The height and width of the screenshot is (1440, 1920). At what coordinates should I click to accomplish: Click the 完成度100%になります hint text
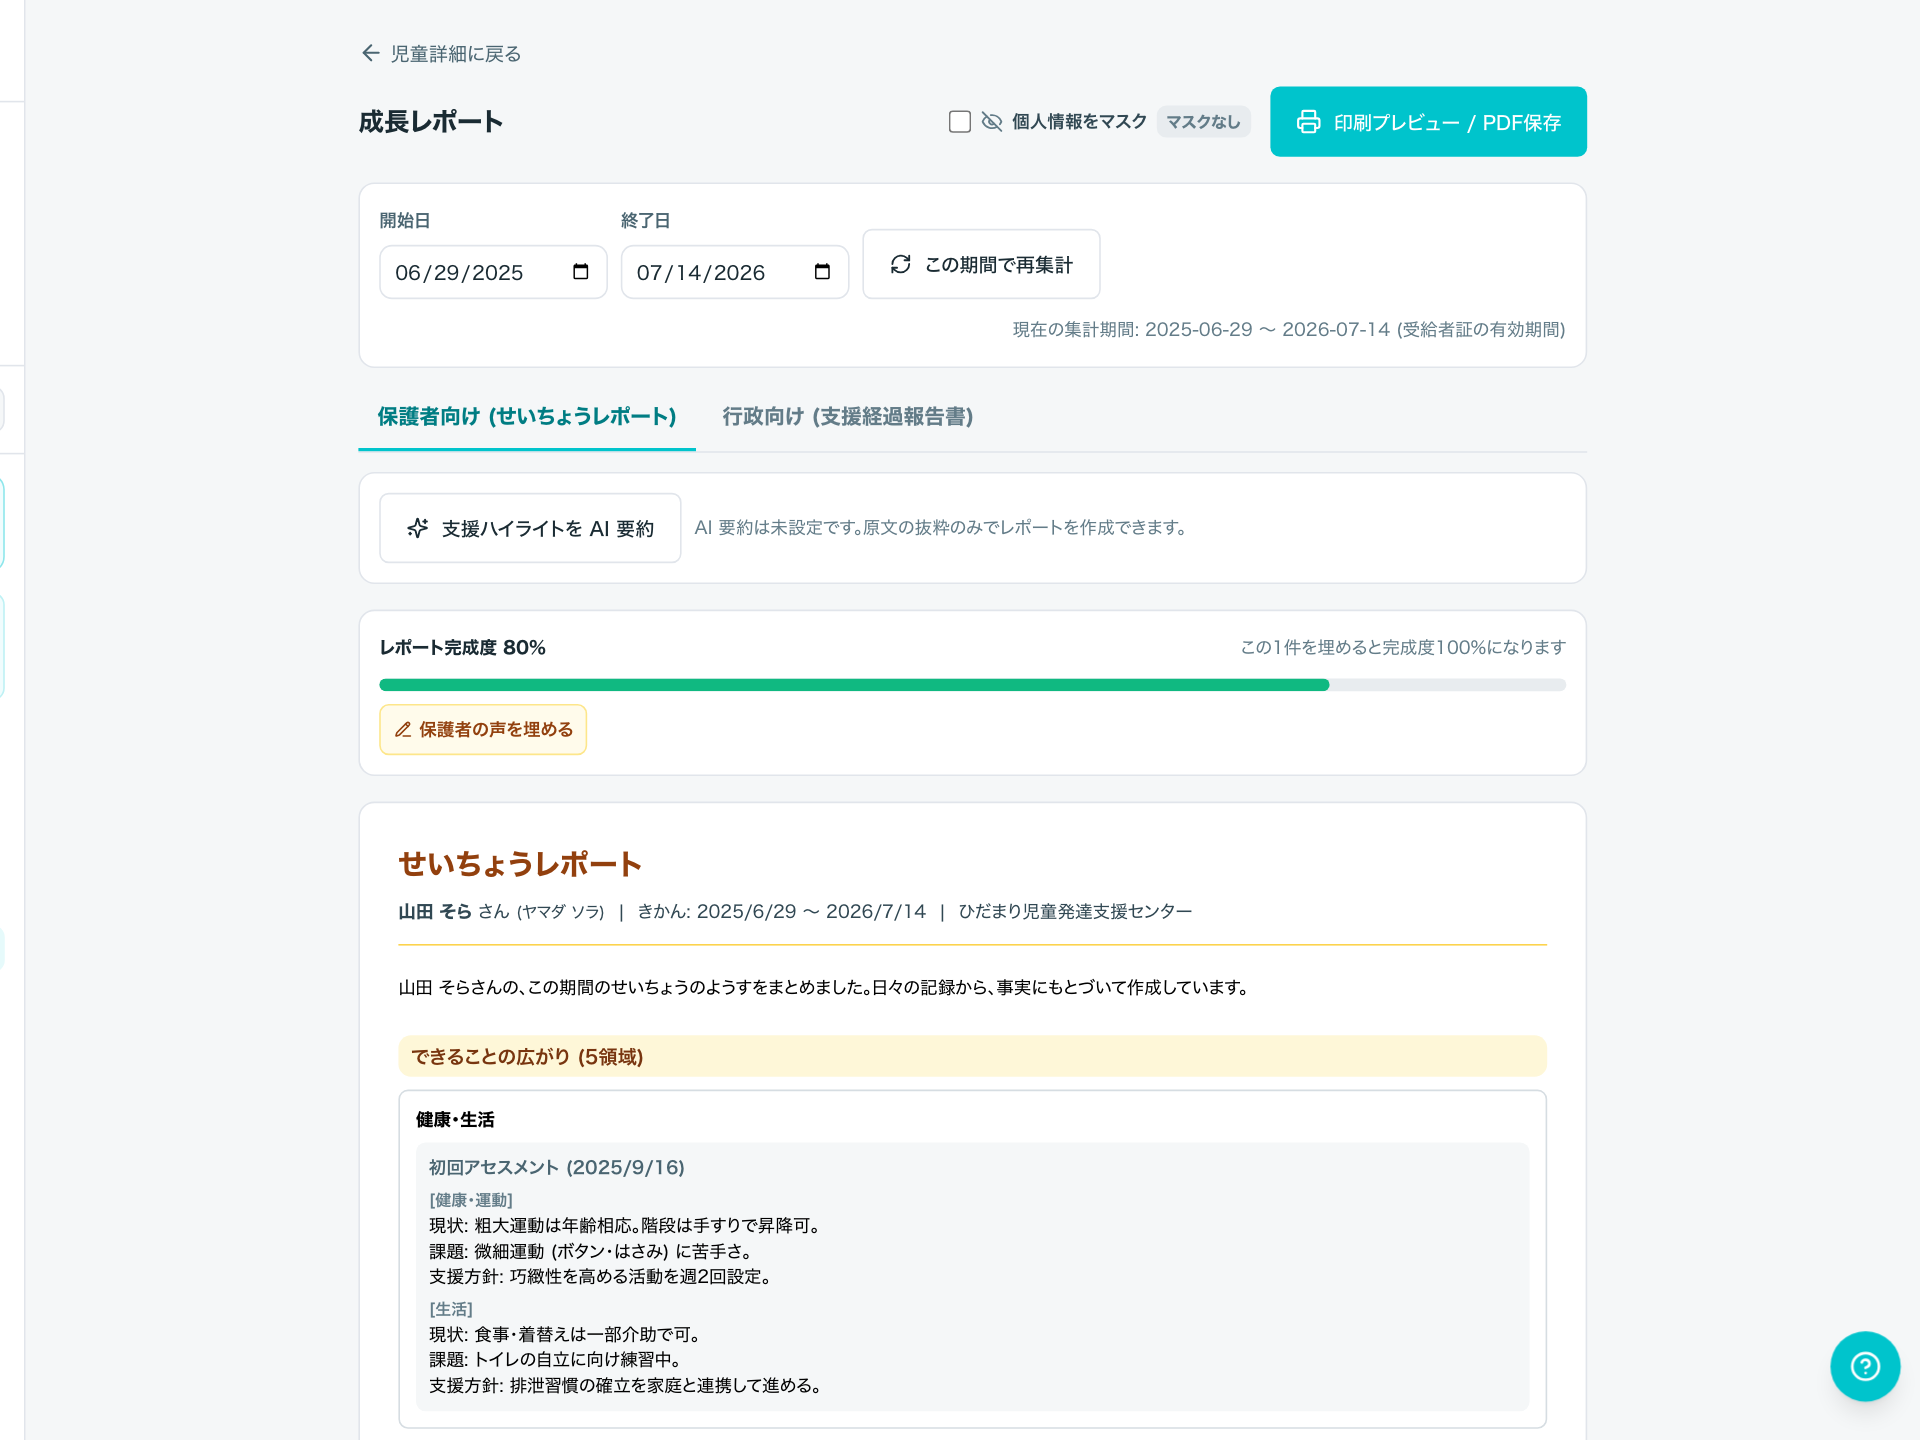[1403, 648]
